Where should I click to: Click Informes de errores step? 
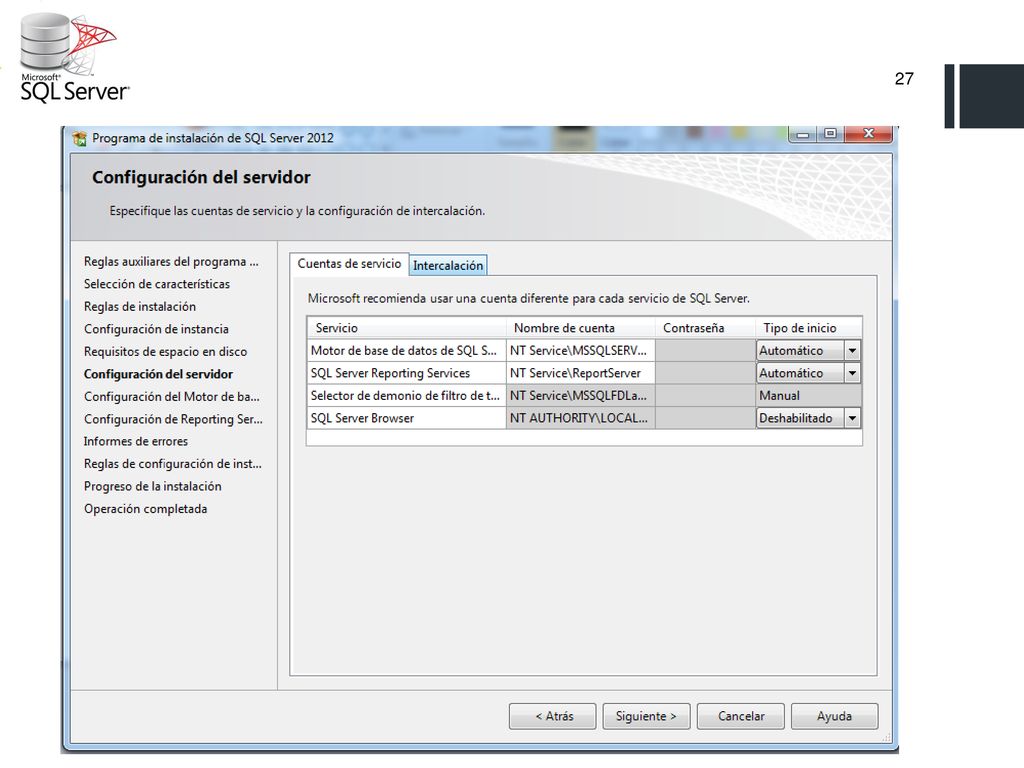coord(136,441)
